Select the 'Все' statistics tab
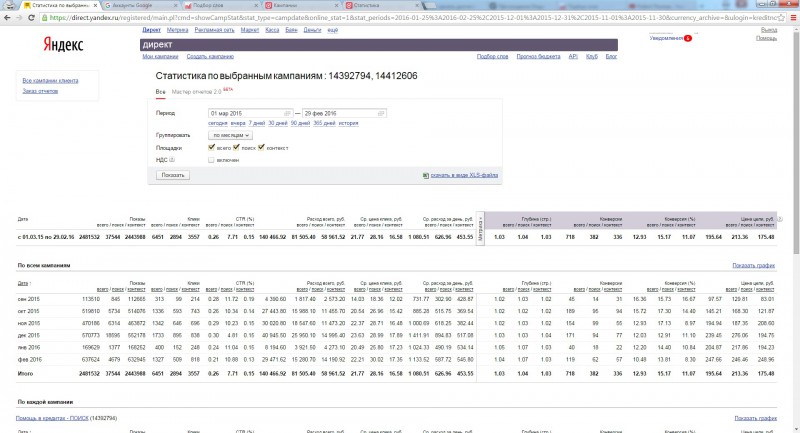The height and width of the screenshot is (433, 800). coord(160,92)
